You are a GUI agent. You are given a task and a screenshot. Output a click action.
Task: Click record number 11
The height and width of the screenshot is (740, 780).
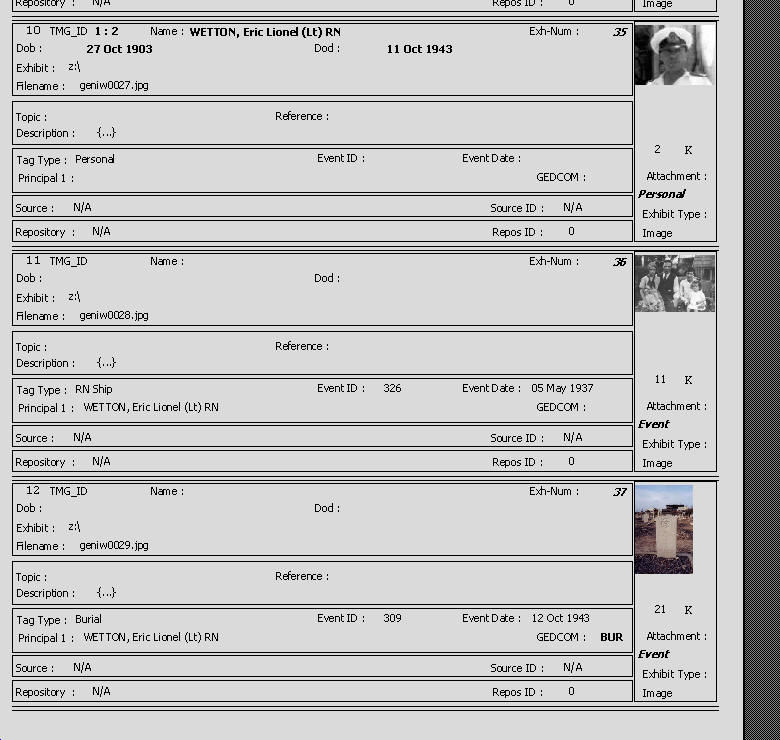point(33,260)
